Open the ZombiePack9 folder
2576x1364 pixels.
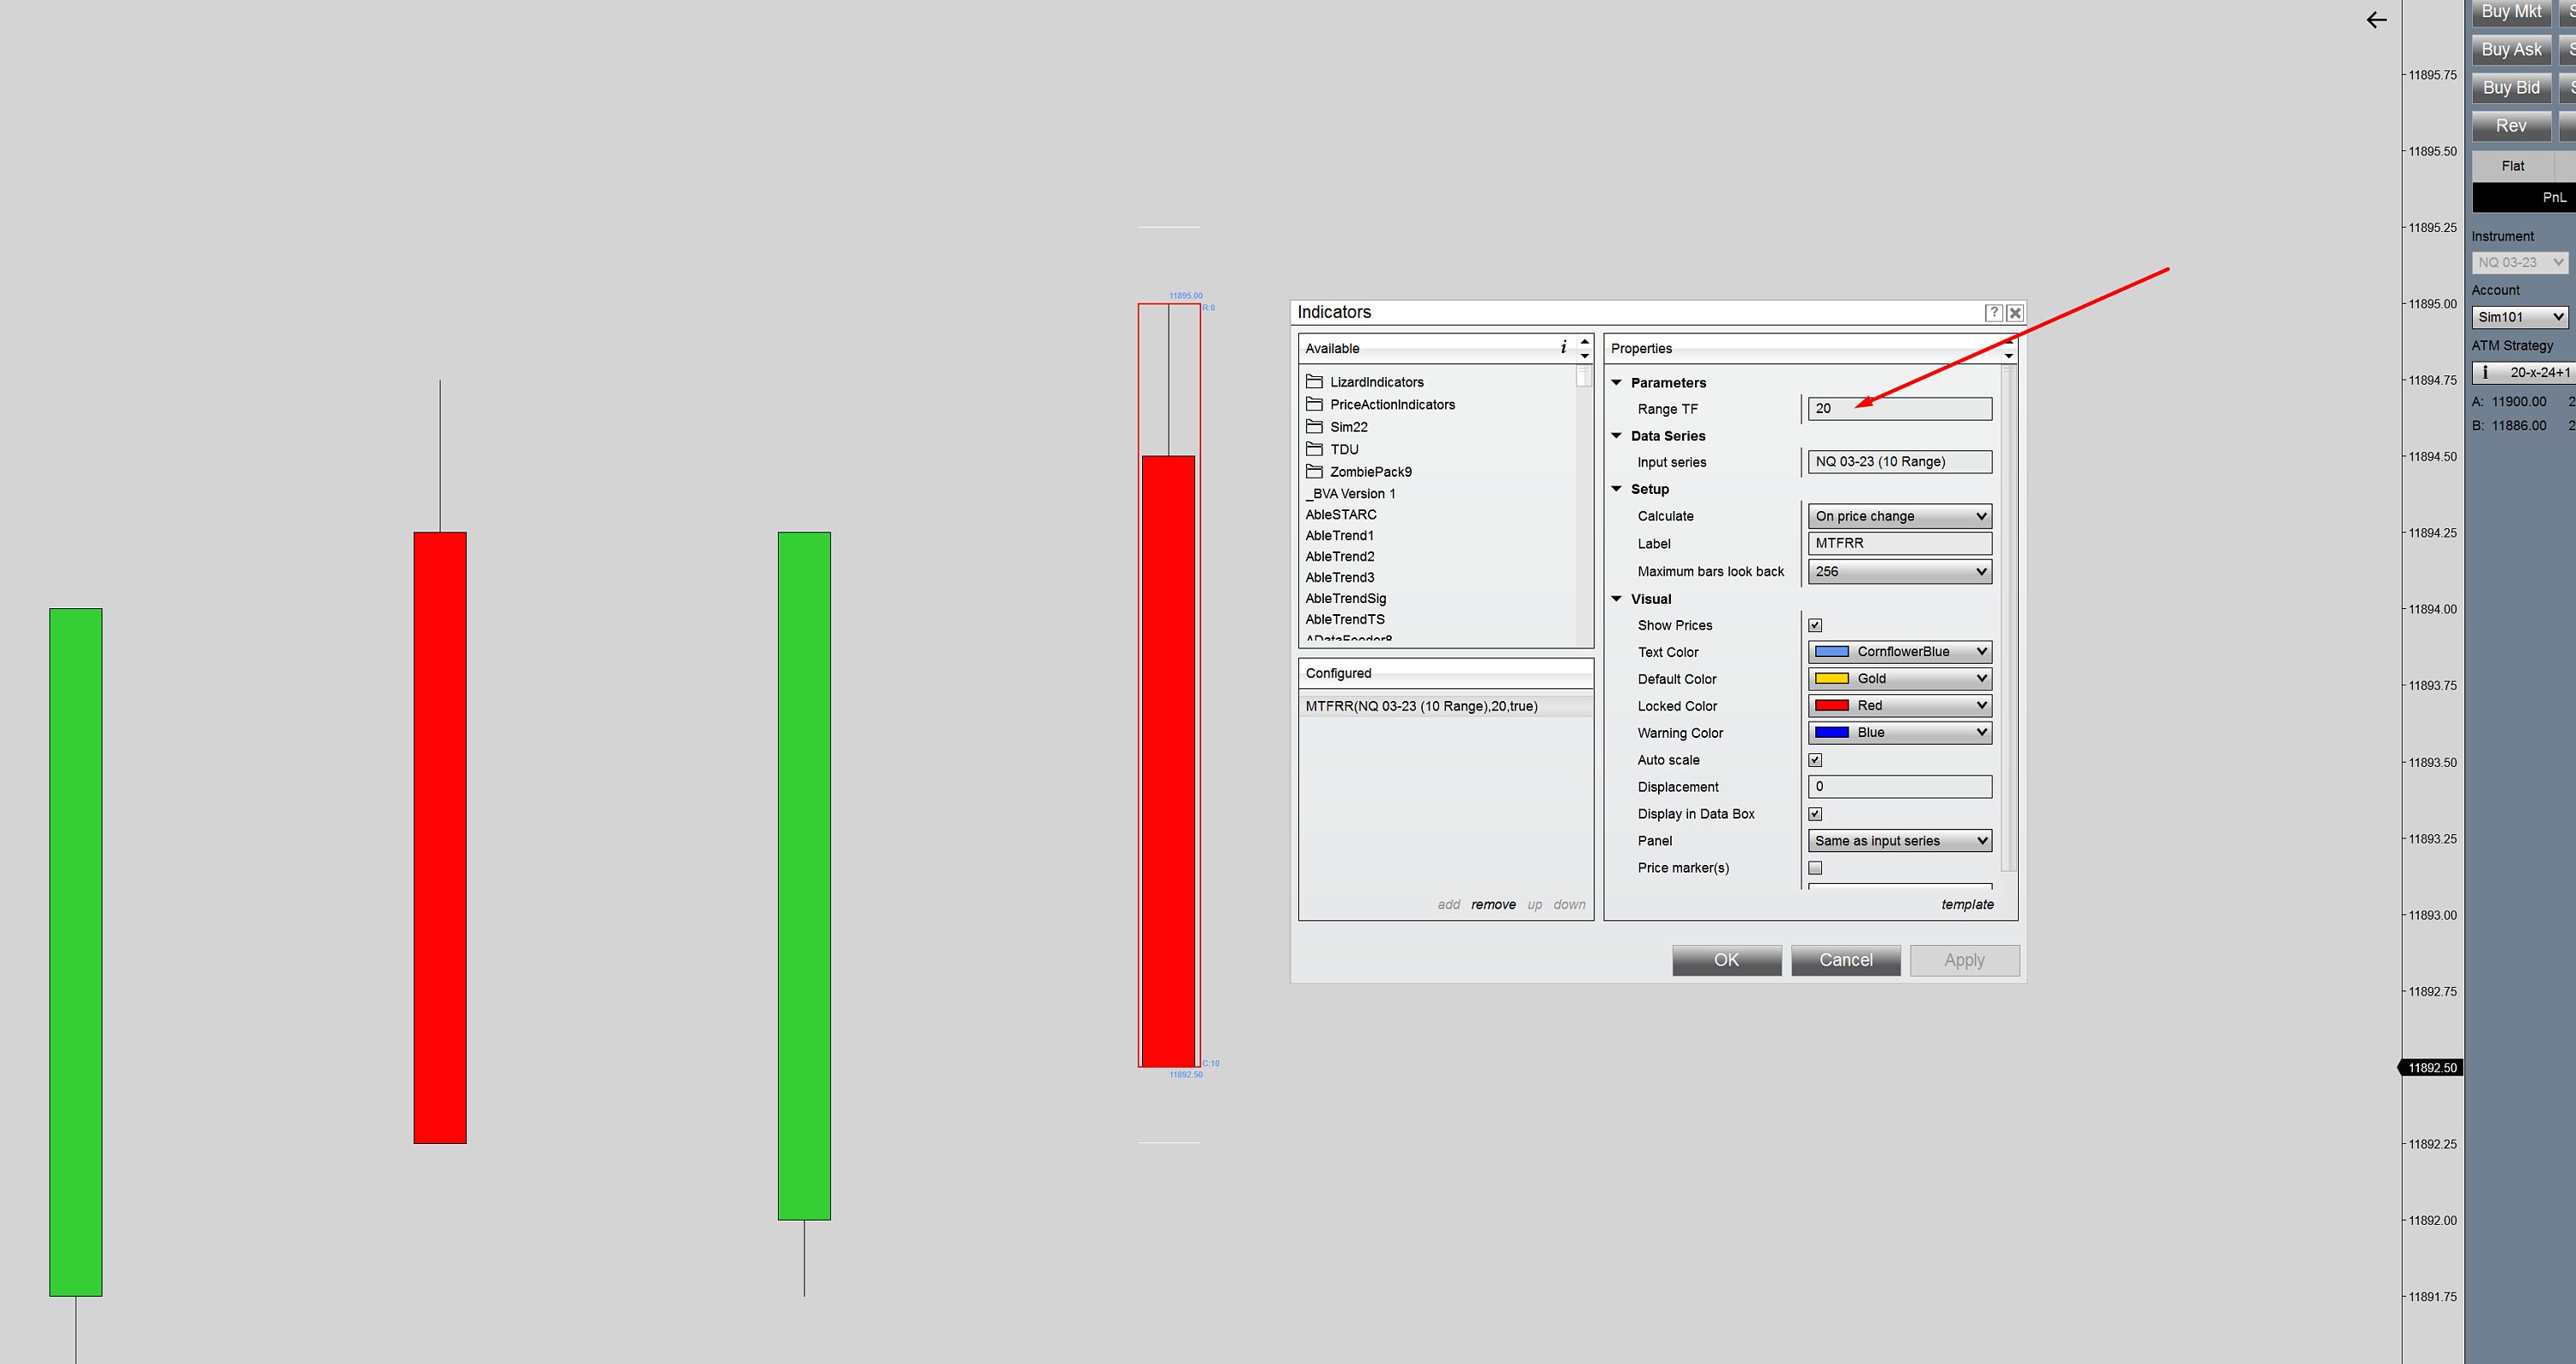click(x=1371, y=471)
